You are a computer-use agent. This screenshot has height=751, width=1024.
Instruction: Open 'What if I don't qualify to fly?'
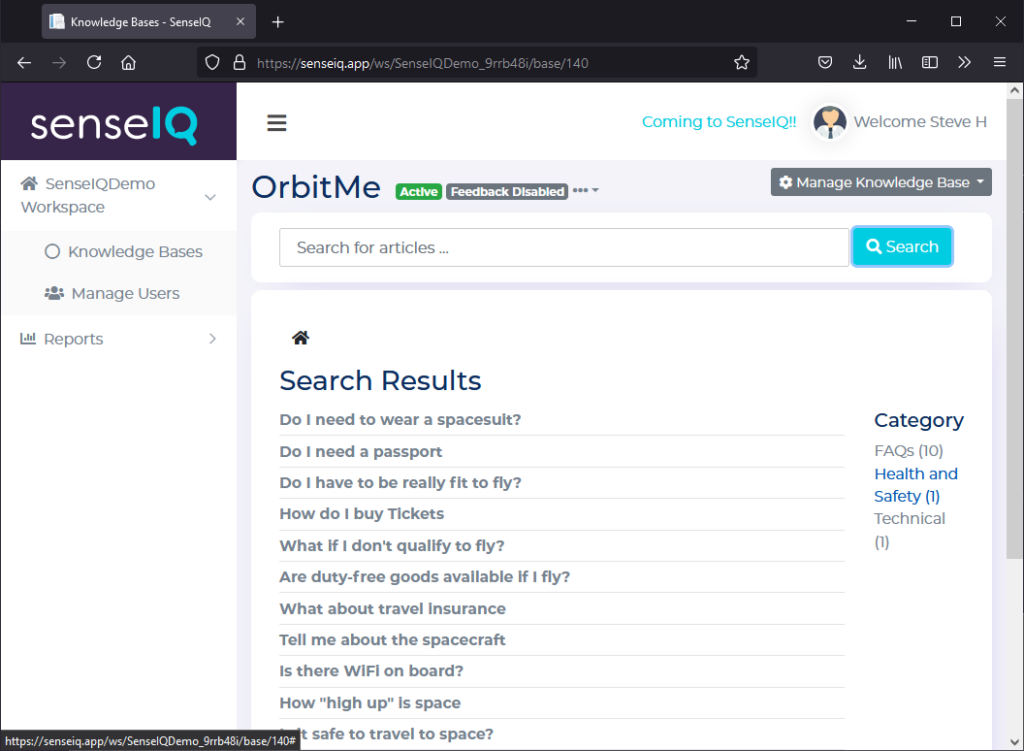[392, 545]
